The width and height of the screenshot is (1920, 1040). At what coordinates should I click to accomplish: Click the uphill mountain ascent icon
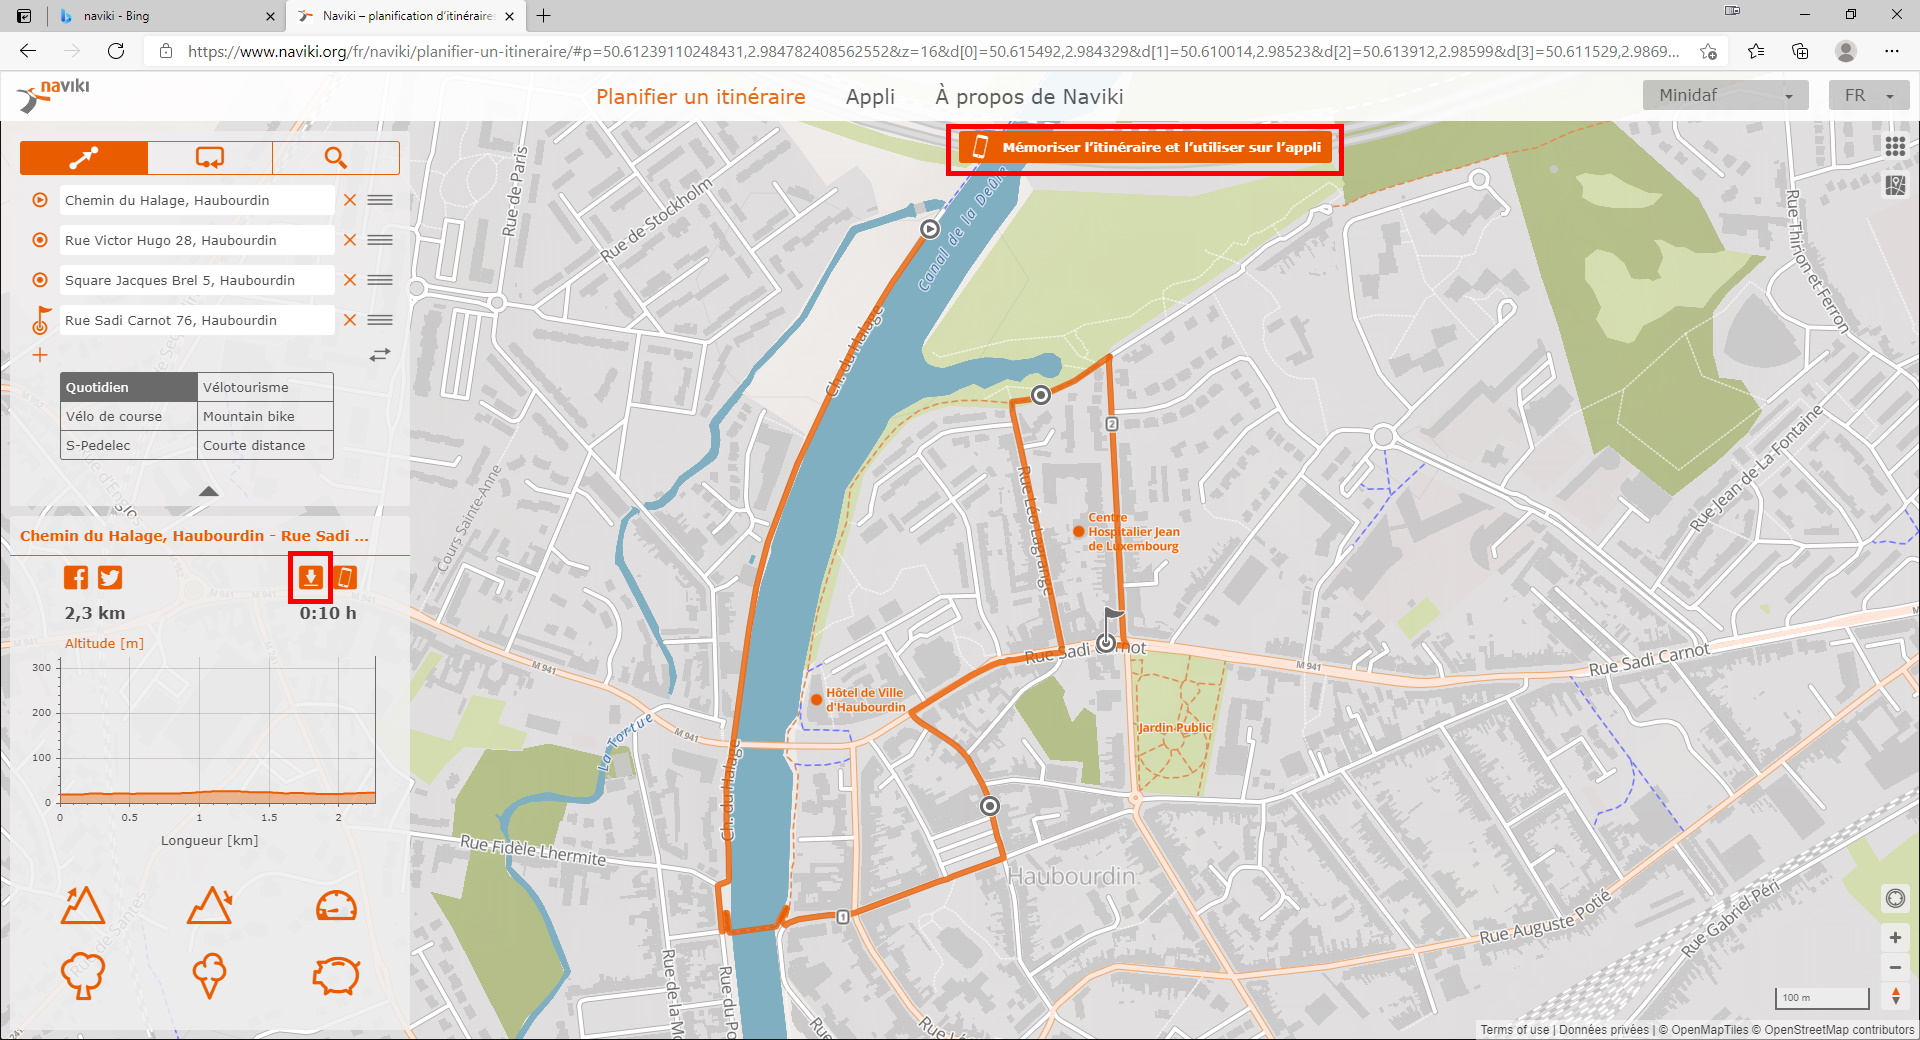(82, 906)
